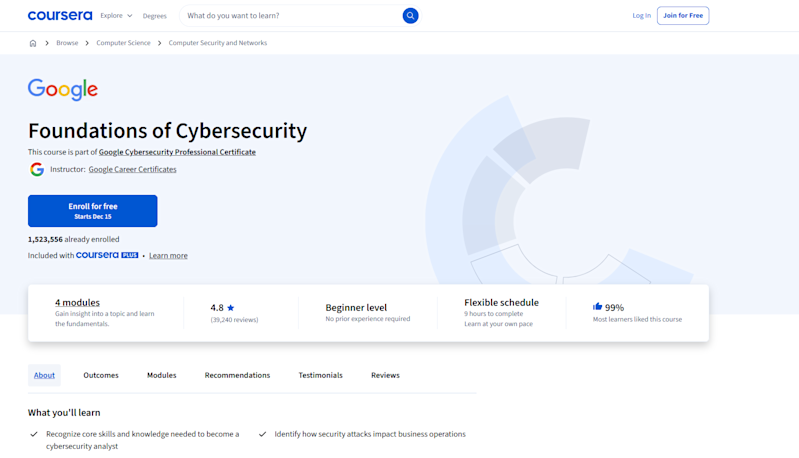Click the 'Flexible schedule' text

[x=501, y=303]
